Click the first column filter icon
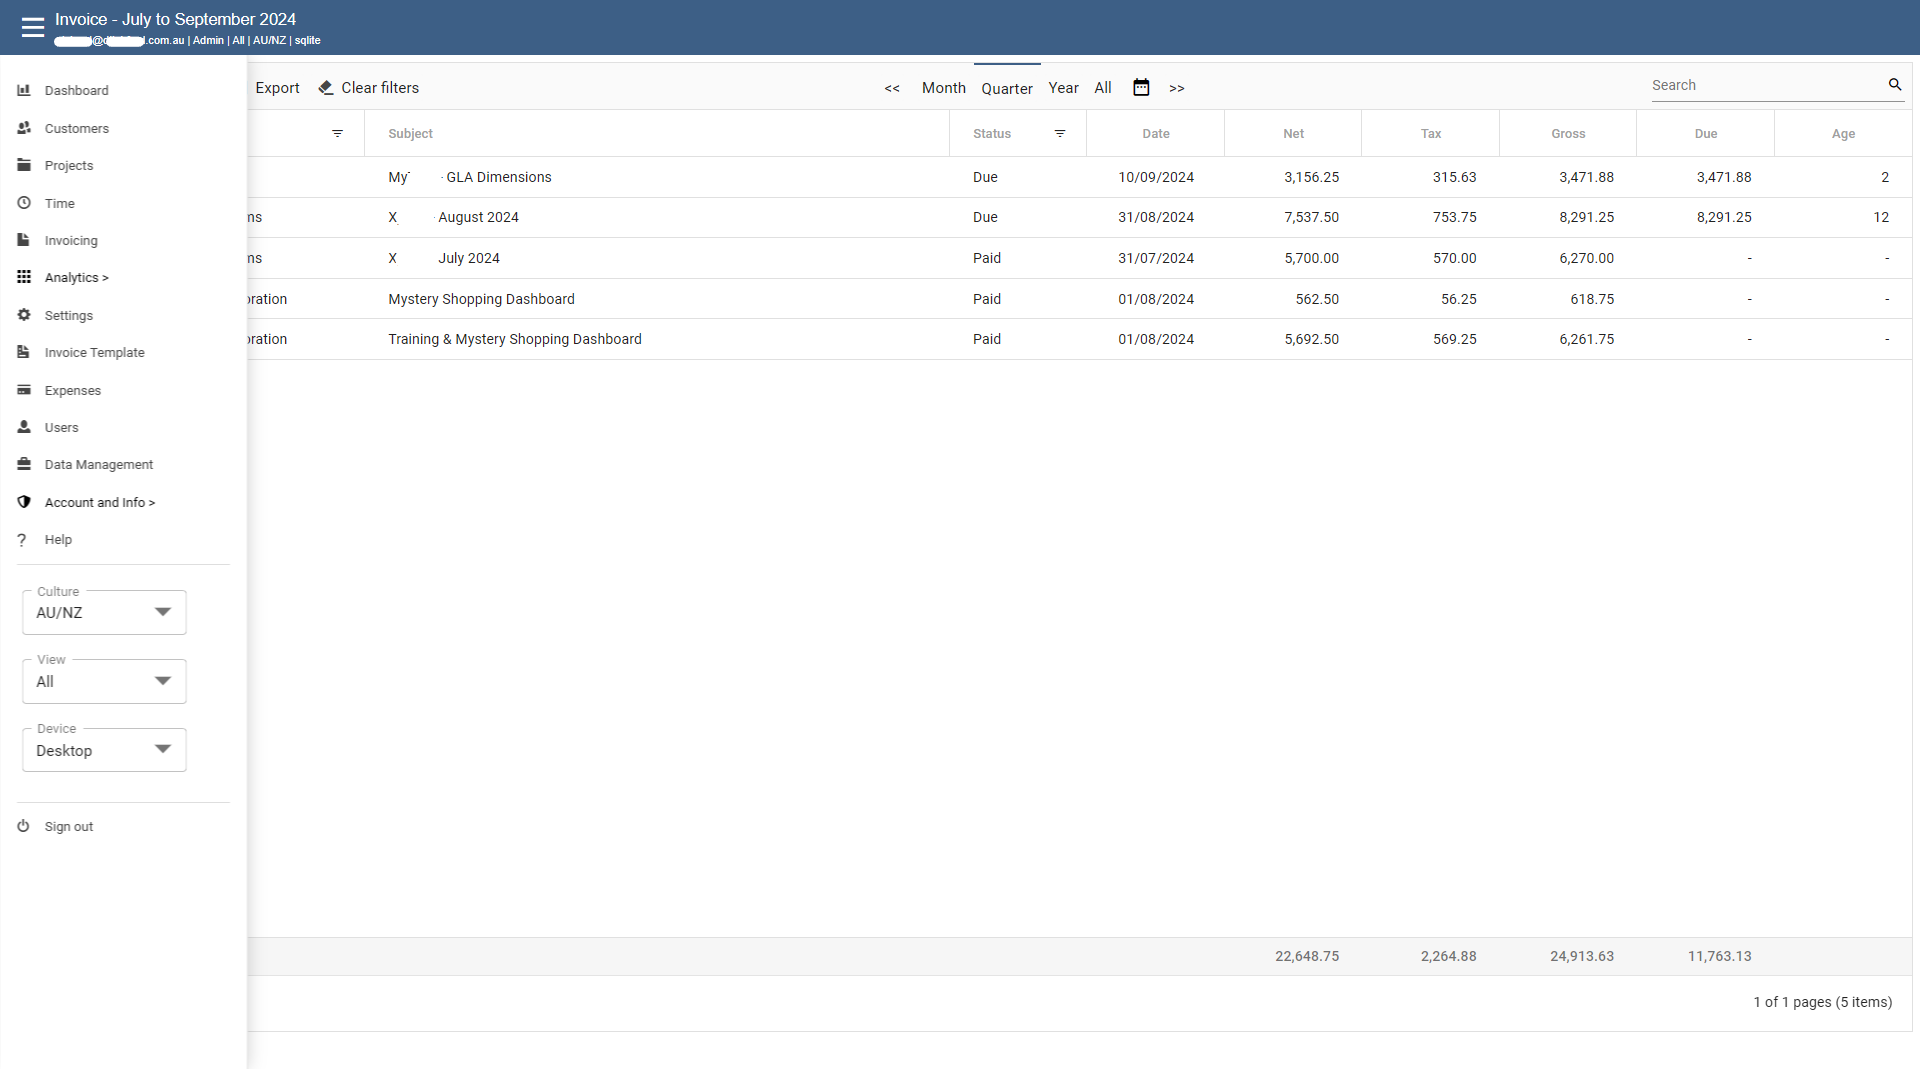 tap(338, 134)
